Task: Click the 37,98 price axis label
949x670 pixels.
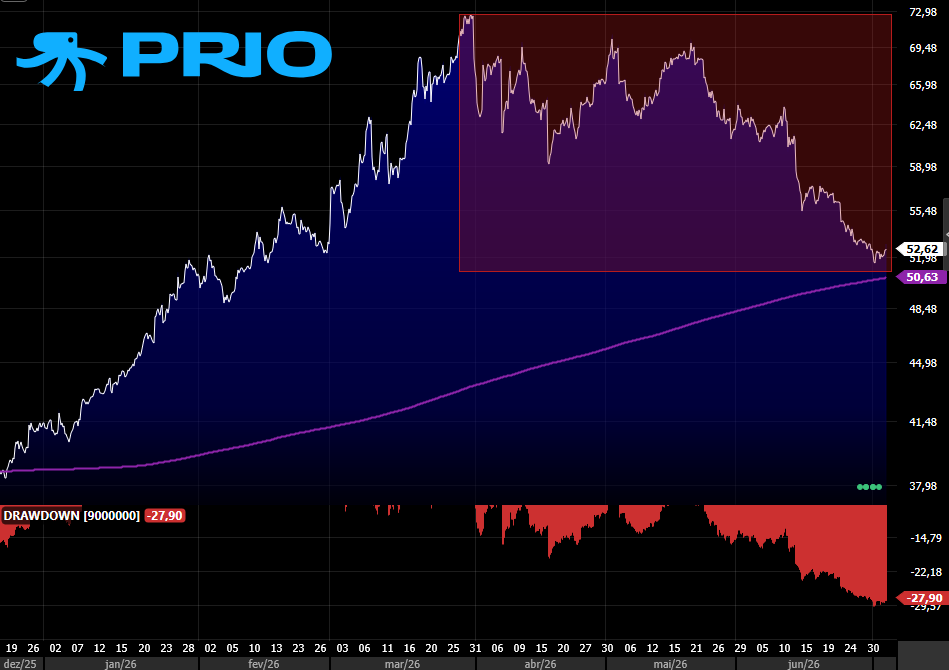Action: pyautogui.click(x=923, y=486)
